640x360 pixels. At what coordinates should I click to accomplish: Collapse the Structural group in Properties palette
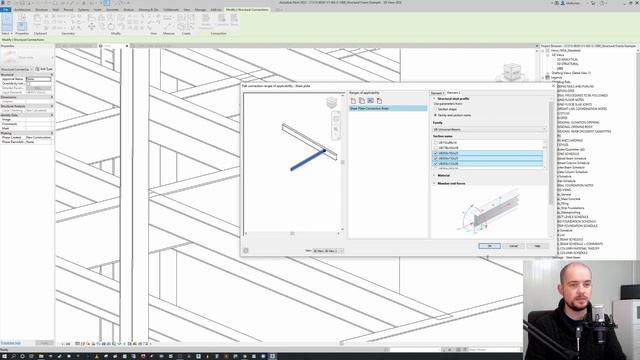point(52,75)
